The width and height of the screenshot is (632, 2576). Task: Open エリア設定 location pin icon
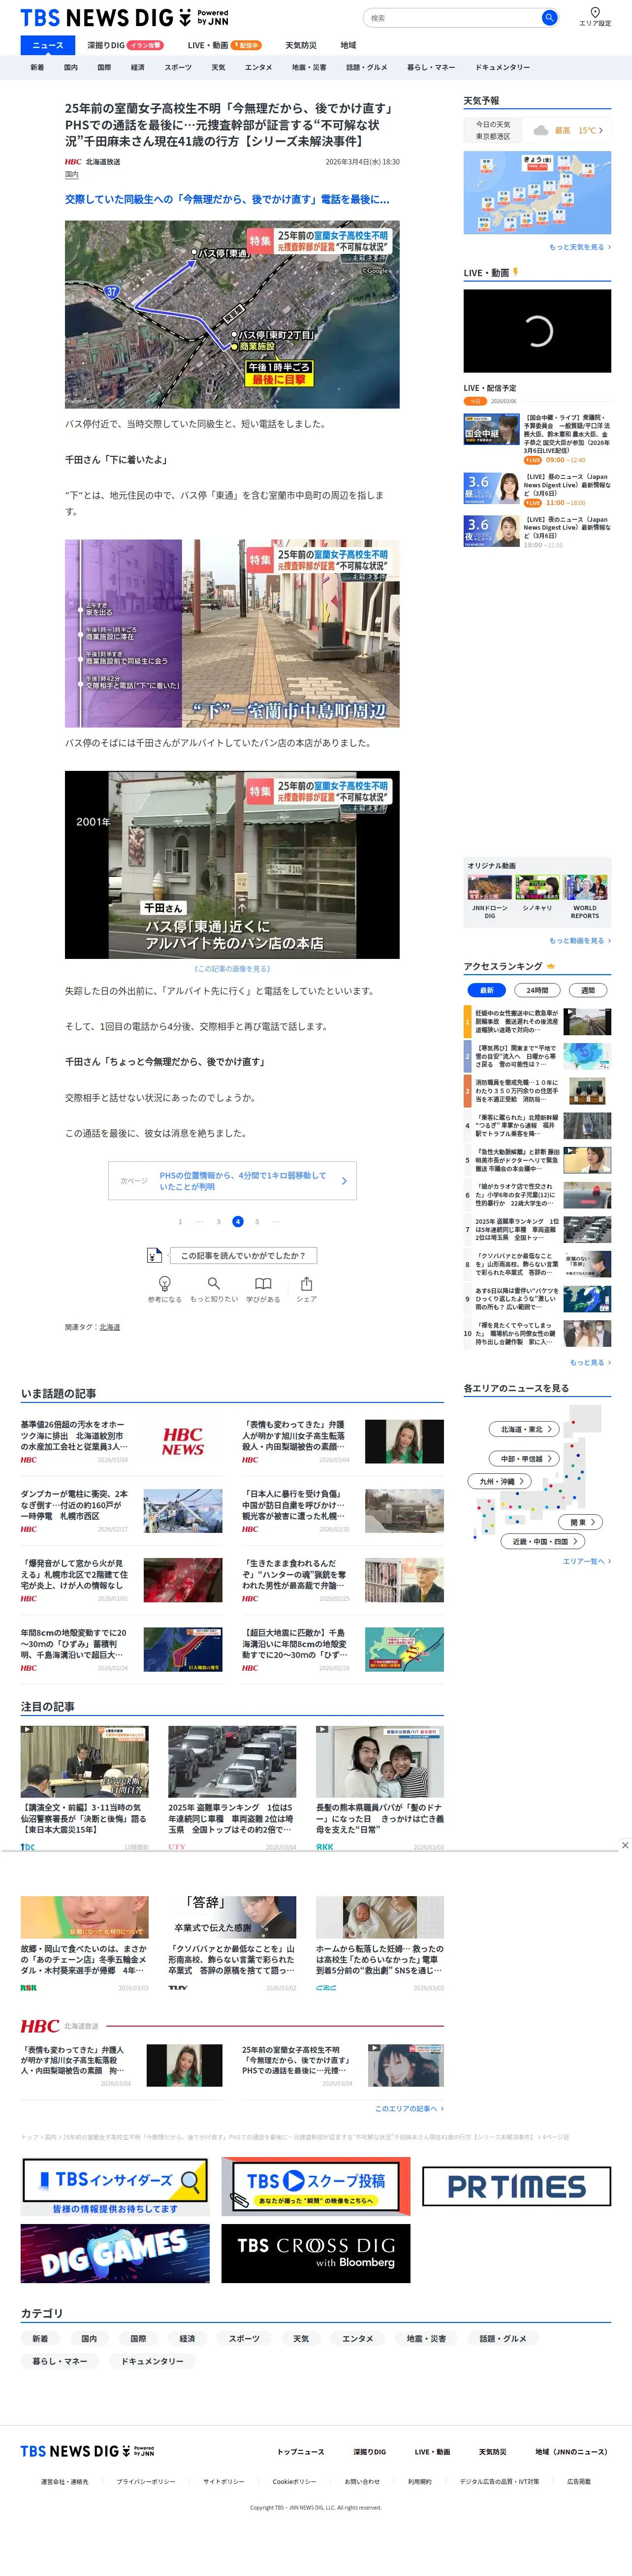point(594,13)
